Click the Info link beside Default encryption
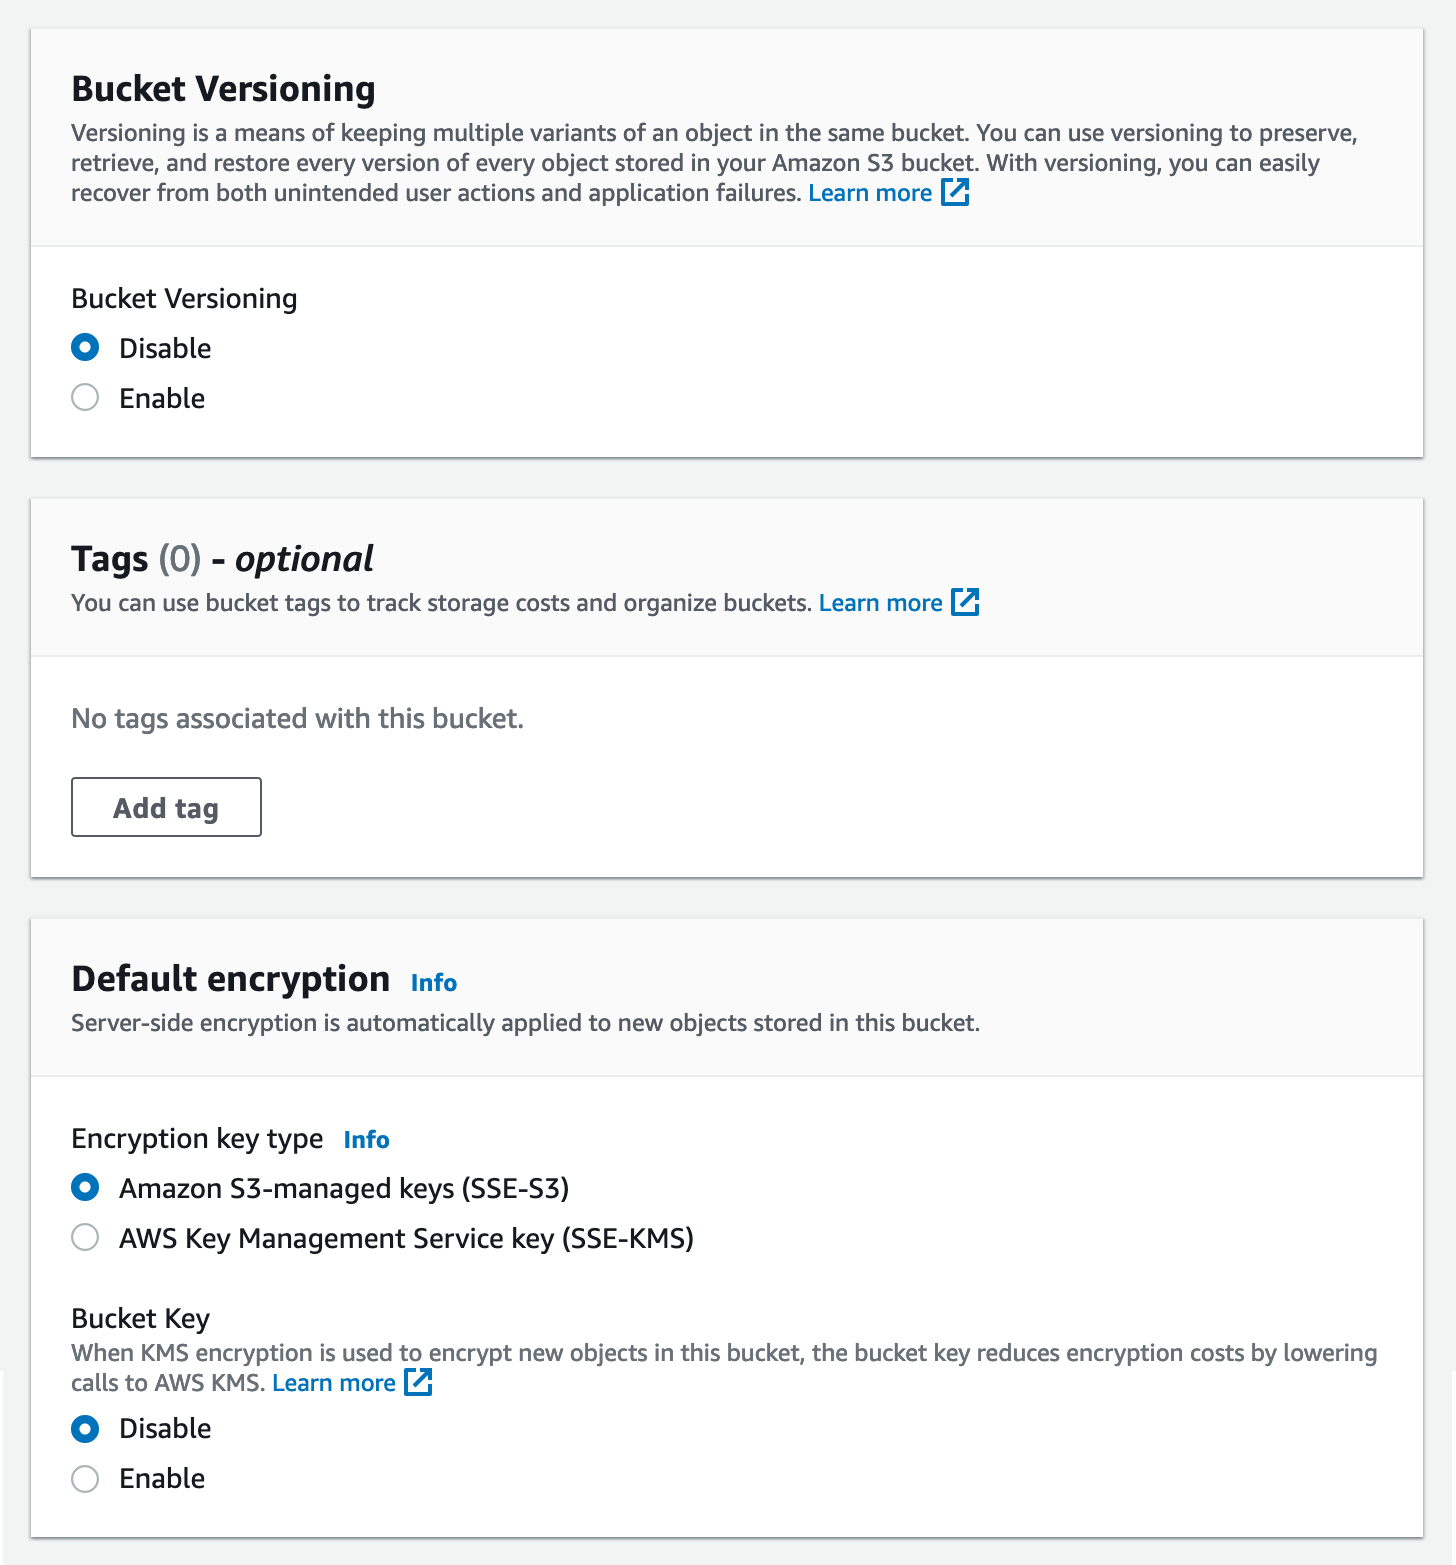1456x1565 pixels. 433,982
